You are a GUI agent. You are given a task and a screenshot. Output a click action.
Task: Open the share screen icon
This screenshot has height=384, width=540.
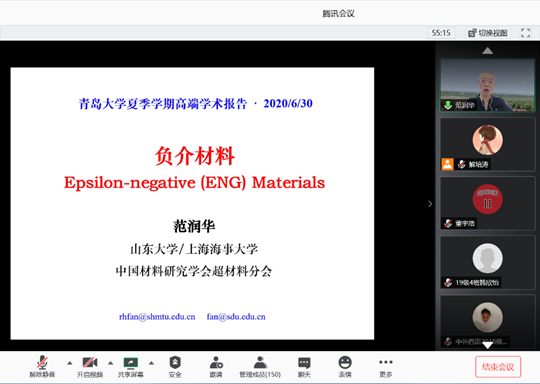pyautogui.click(x=131, y=366)
